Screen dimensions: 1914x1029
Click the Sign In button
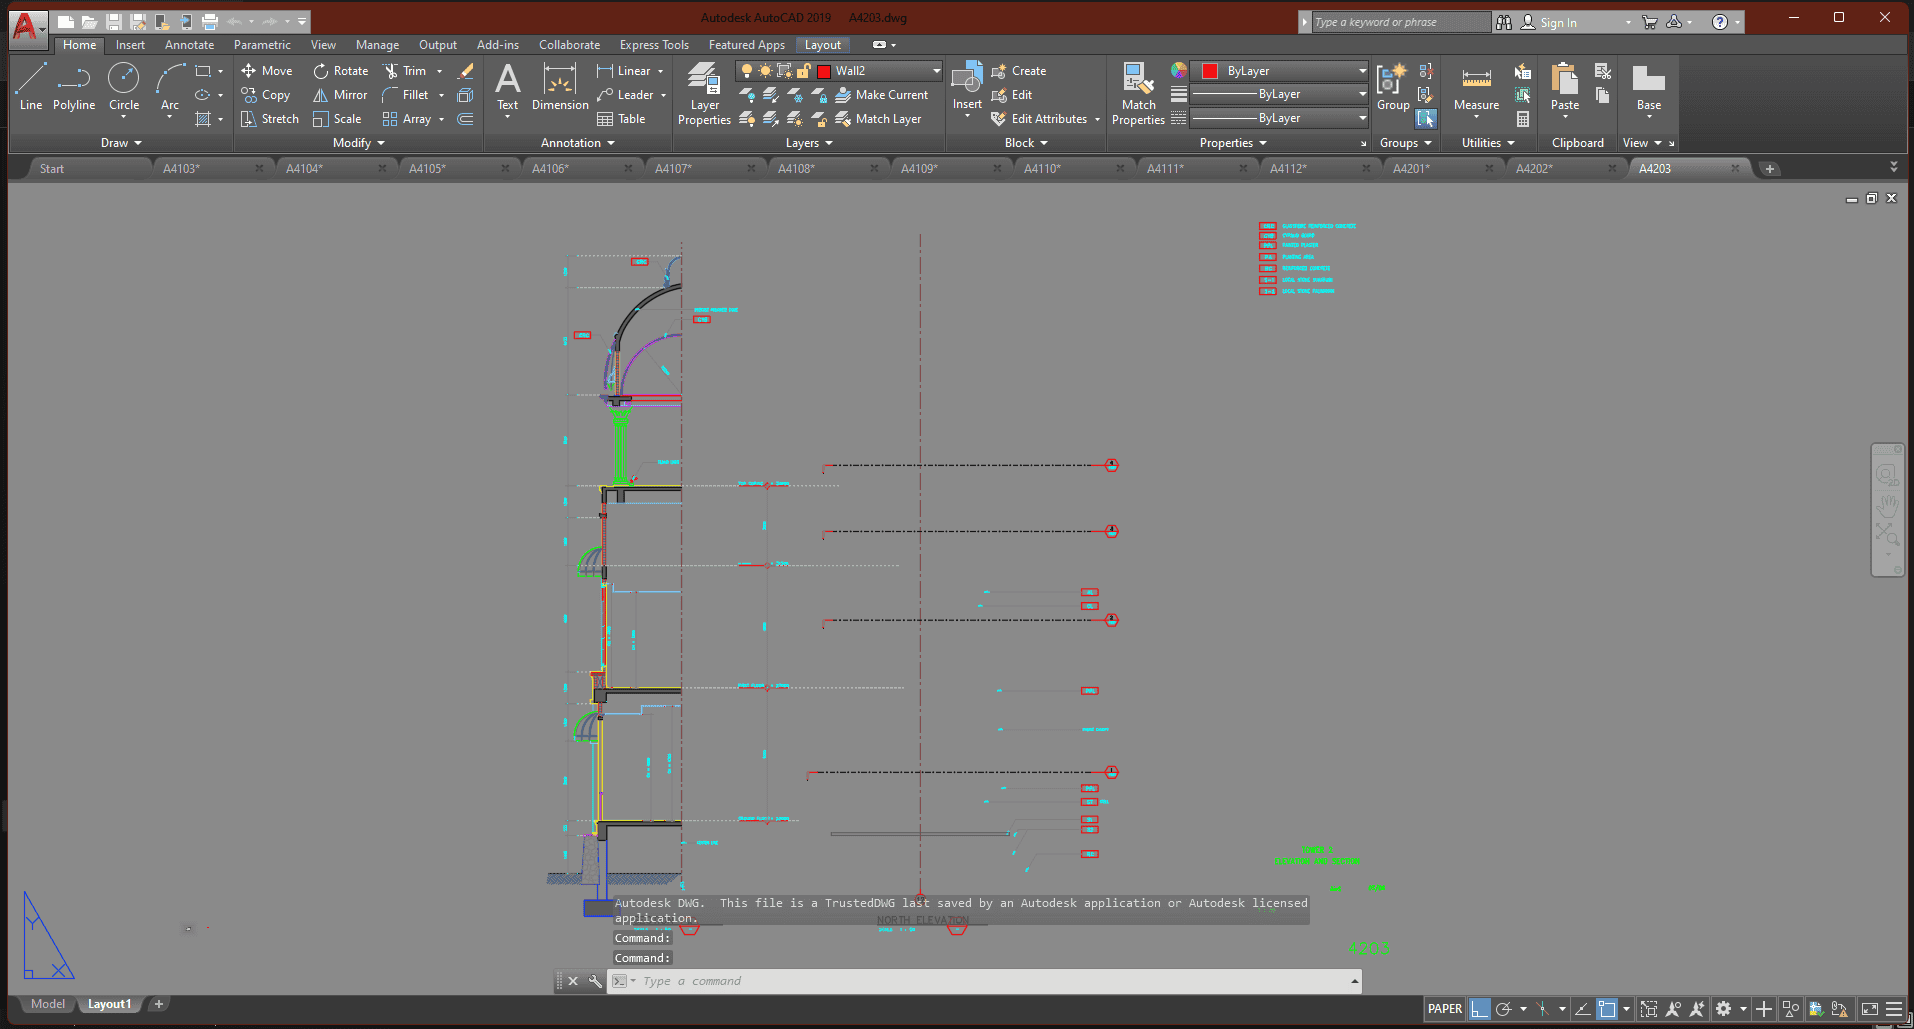click(1557, 22)
